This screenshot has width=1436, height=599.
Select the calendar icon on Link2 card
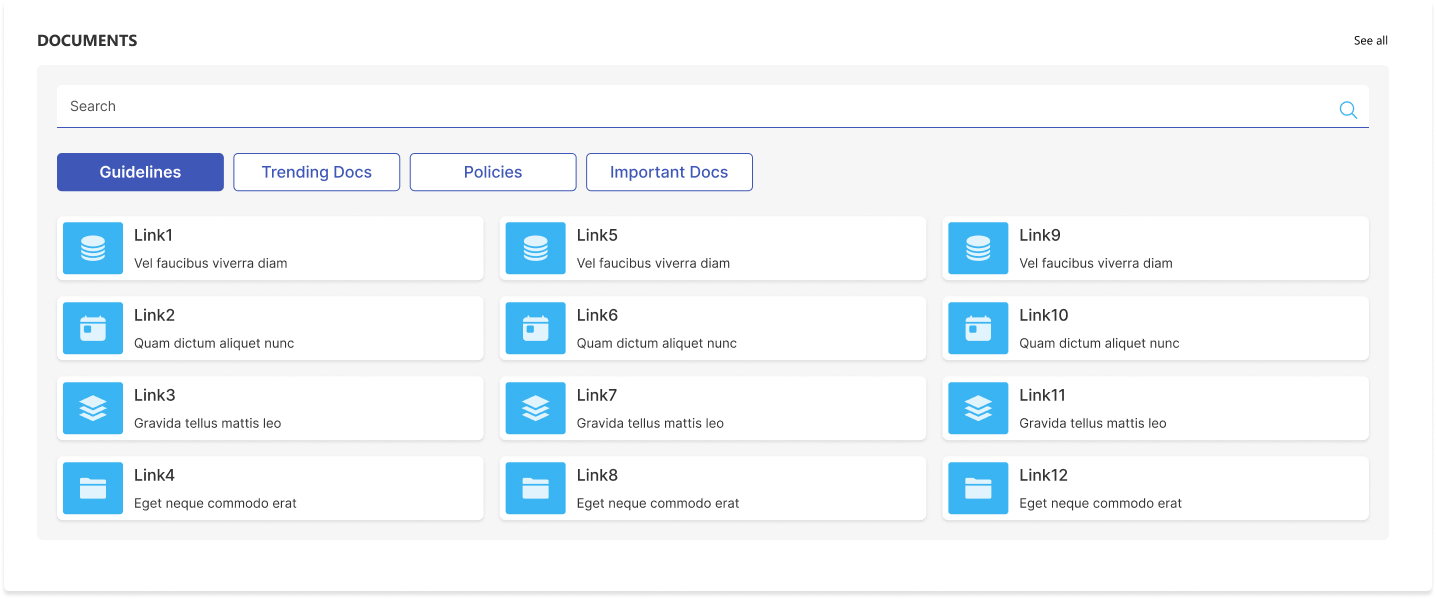click(x=92, y=328)
